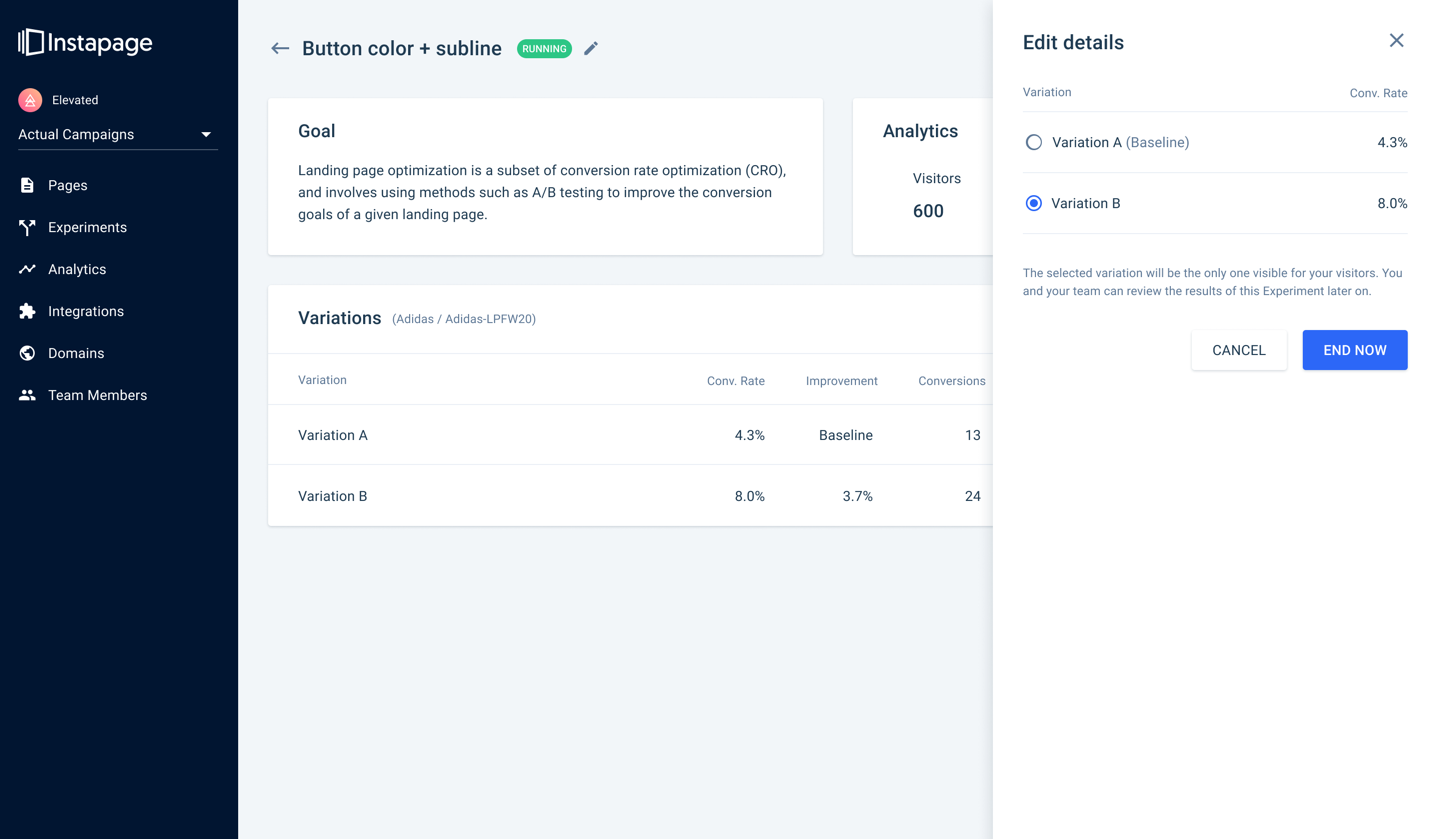Click the Elevated workspace avatar icon

30,100
